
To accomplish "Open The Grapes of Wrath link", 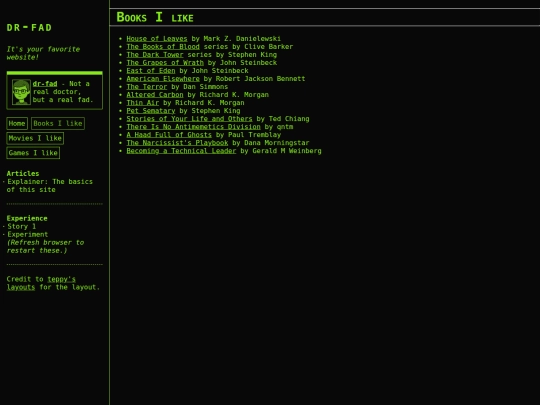I will pos(165,63).
